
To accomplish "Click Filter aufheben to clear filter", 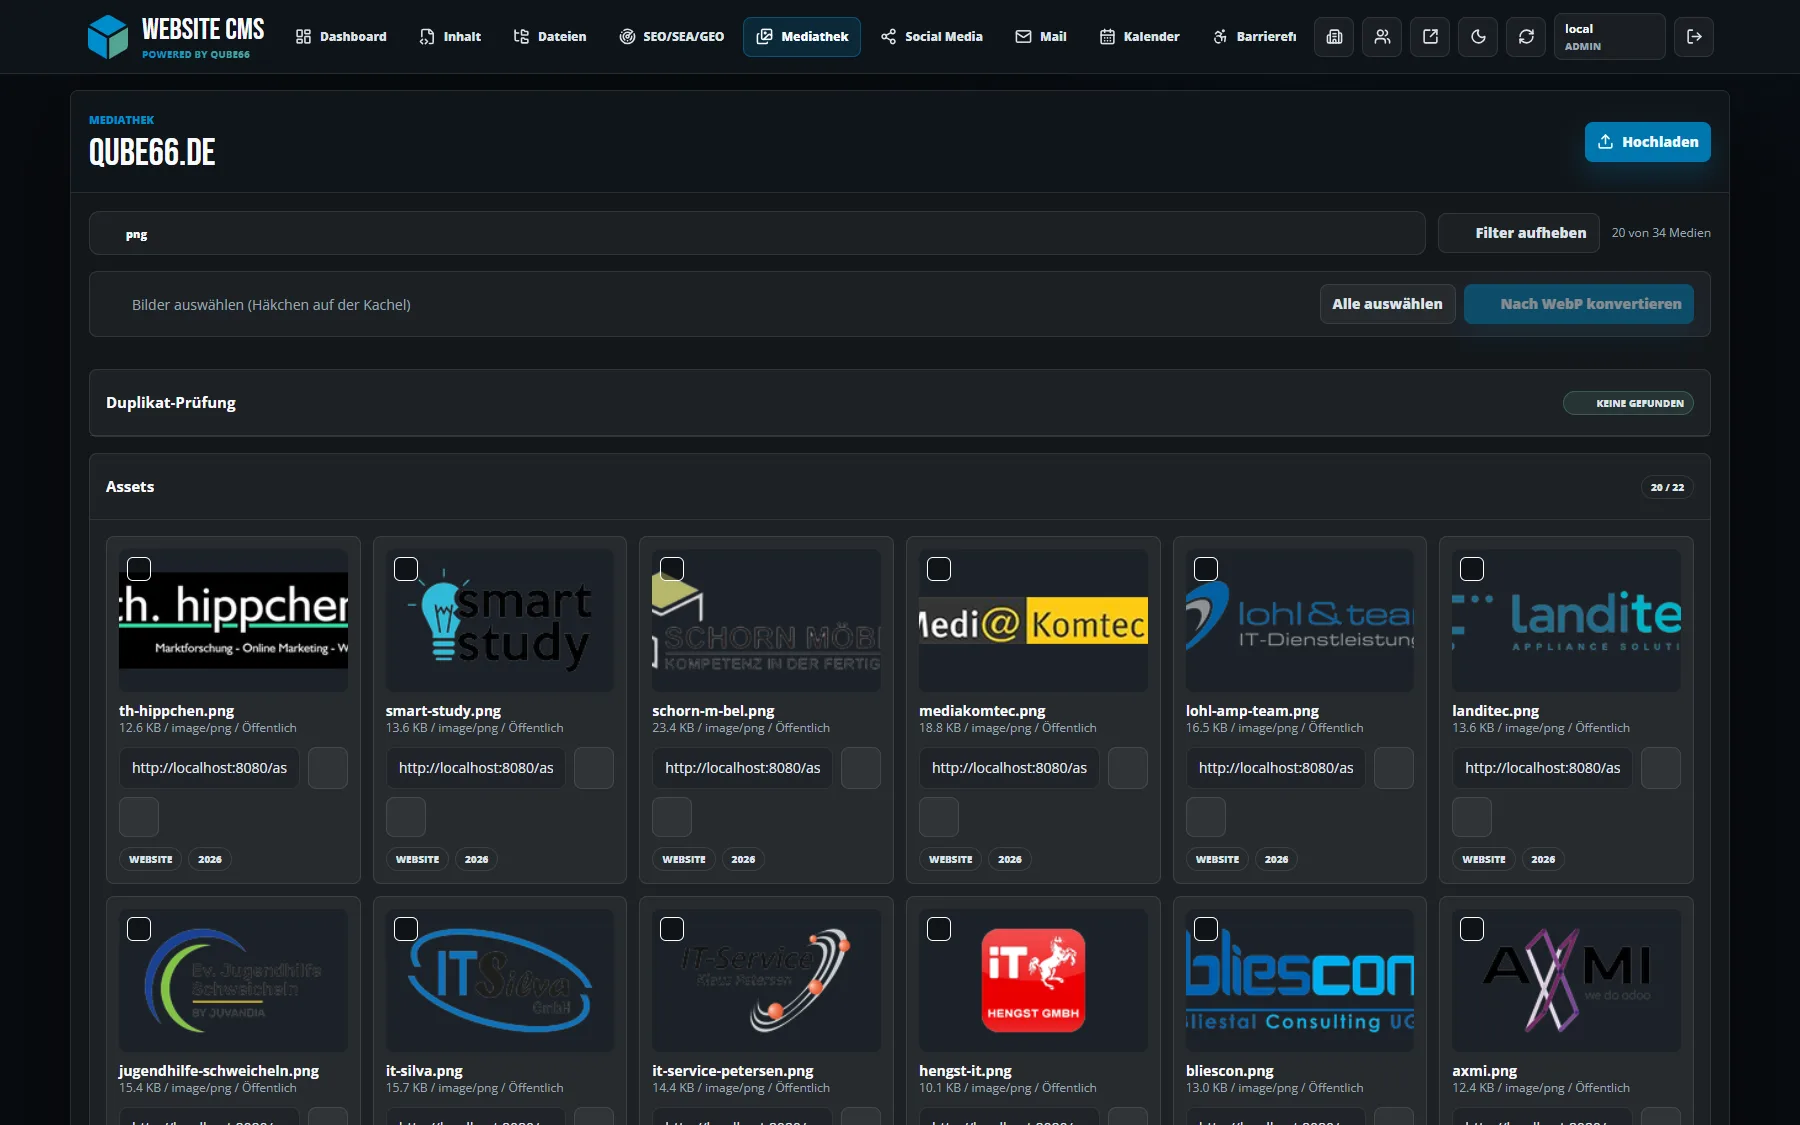I will [1519, 233].
